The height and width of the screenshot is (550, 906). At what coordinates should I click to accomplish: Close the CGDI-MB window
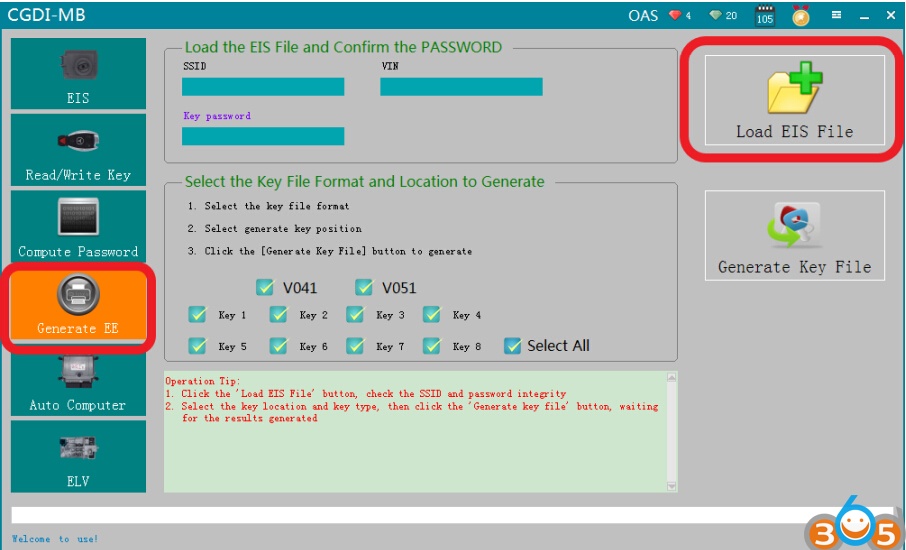(891, 16)
